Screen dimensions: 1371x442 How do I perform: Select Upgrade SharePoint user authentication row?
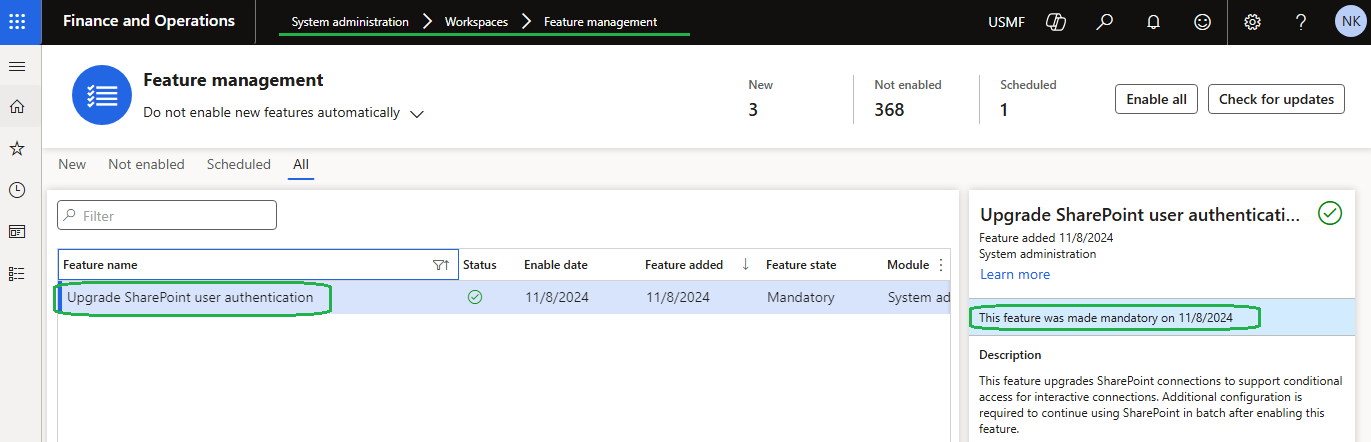click(x=504, y=297)
